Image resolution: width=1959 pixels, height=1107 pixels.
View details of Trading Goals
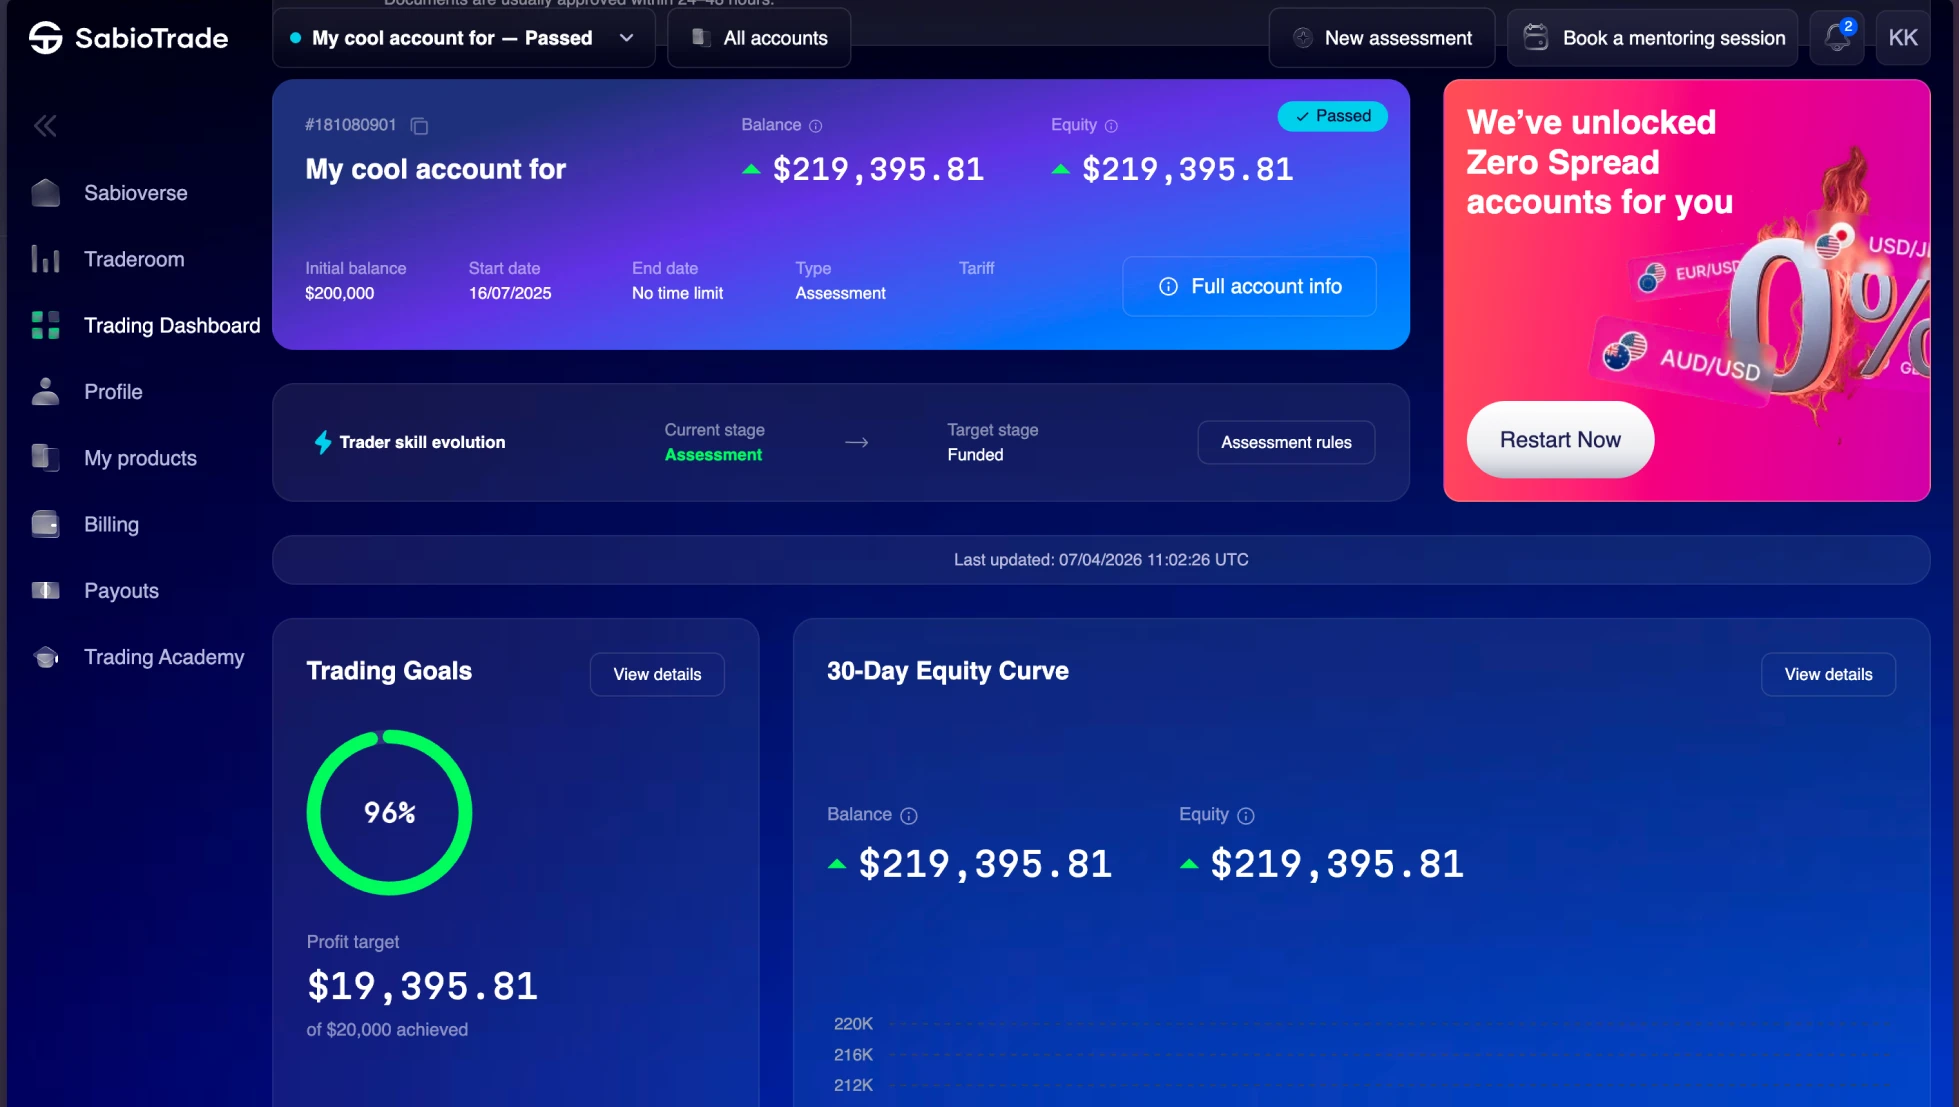657,675
